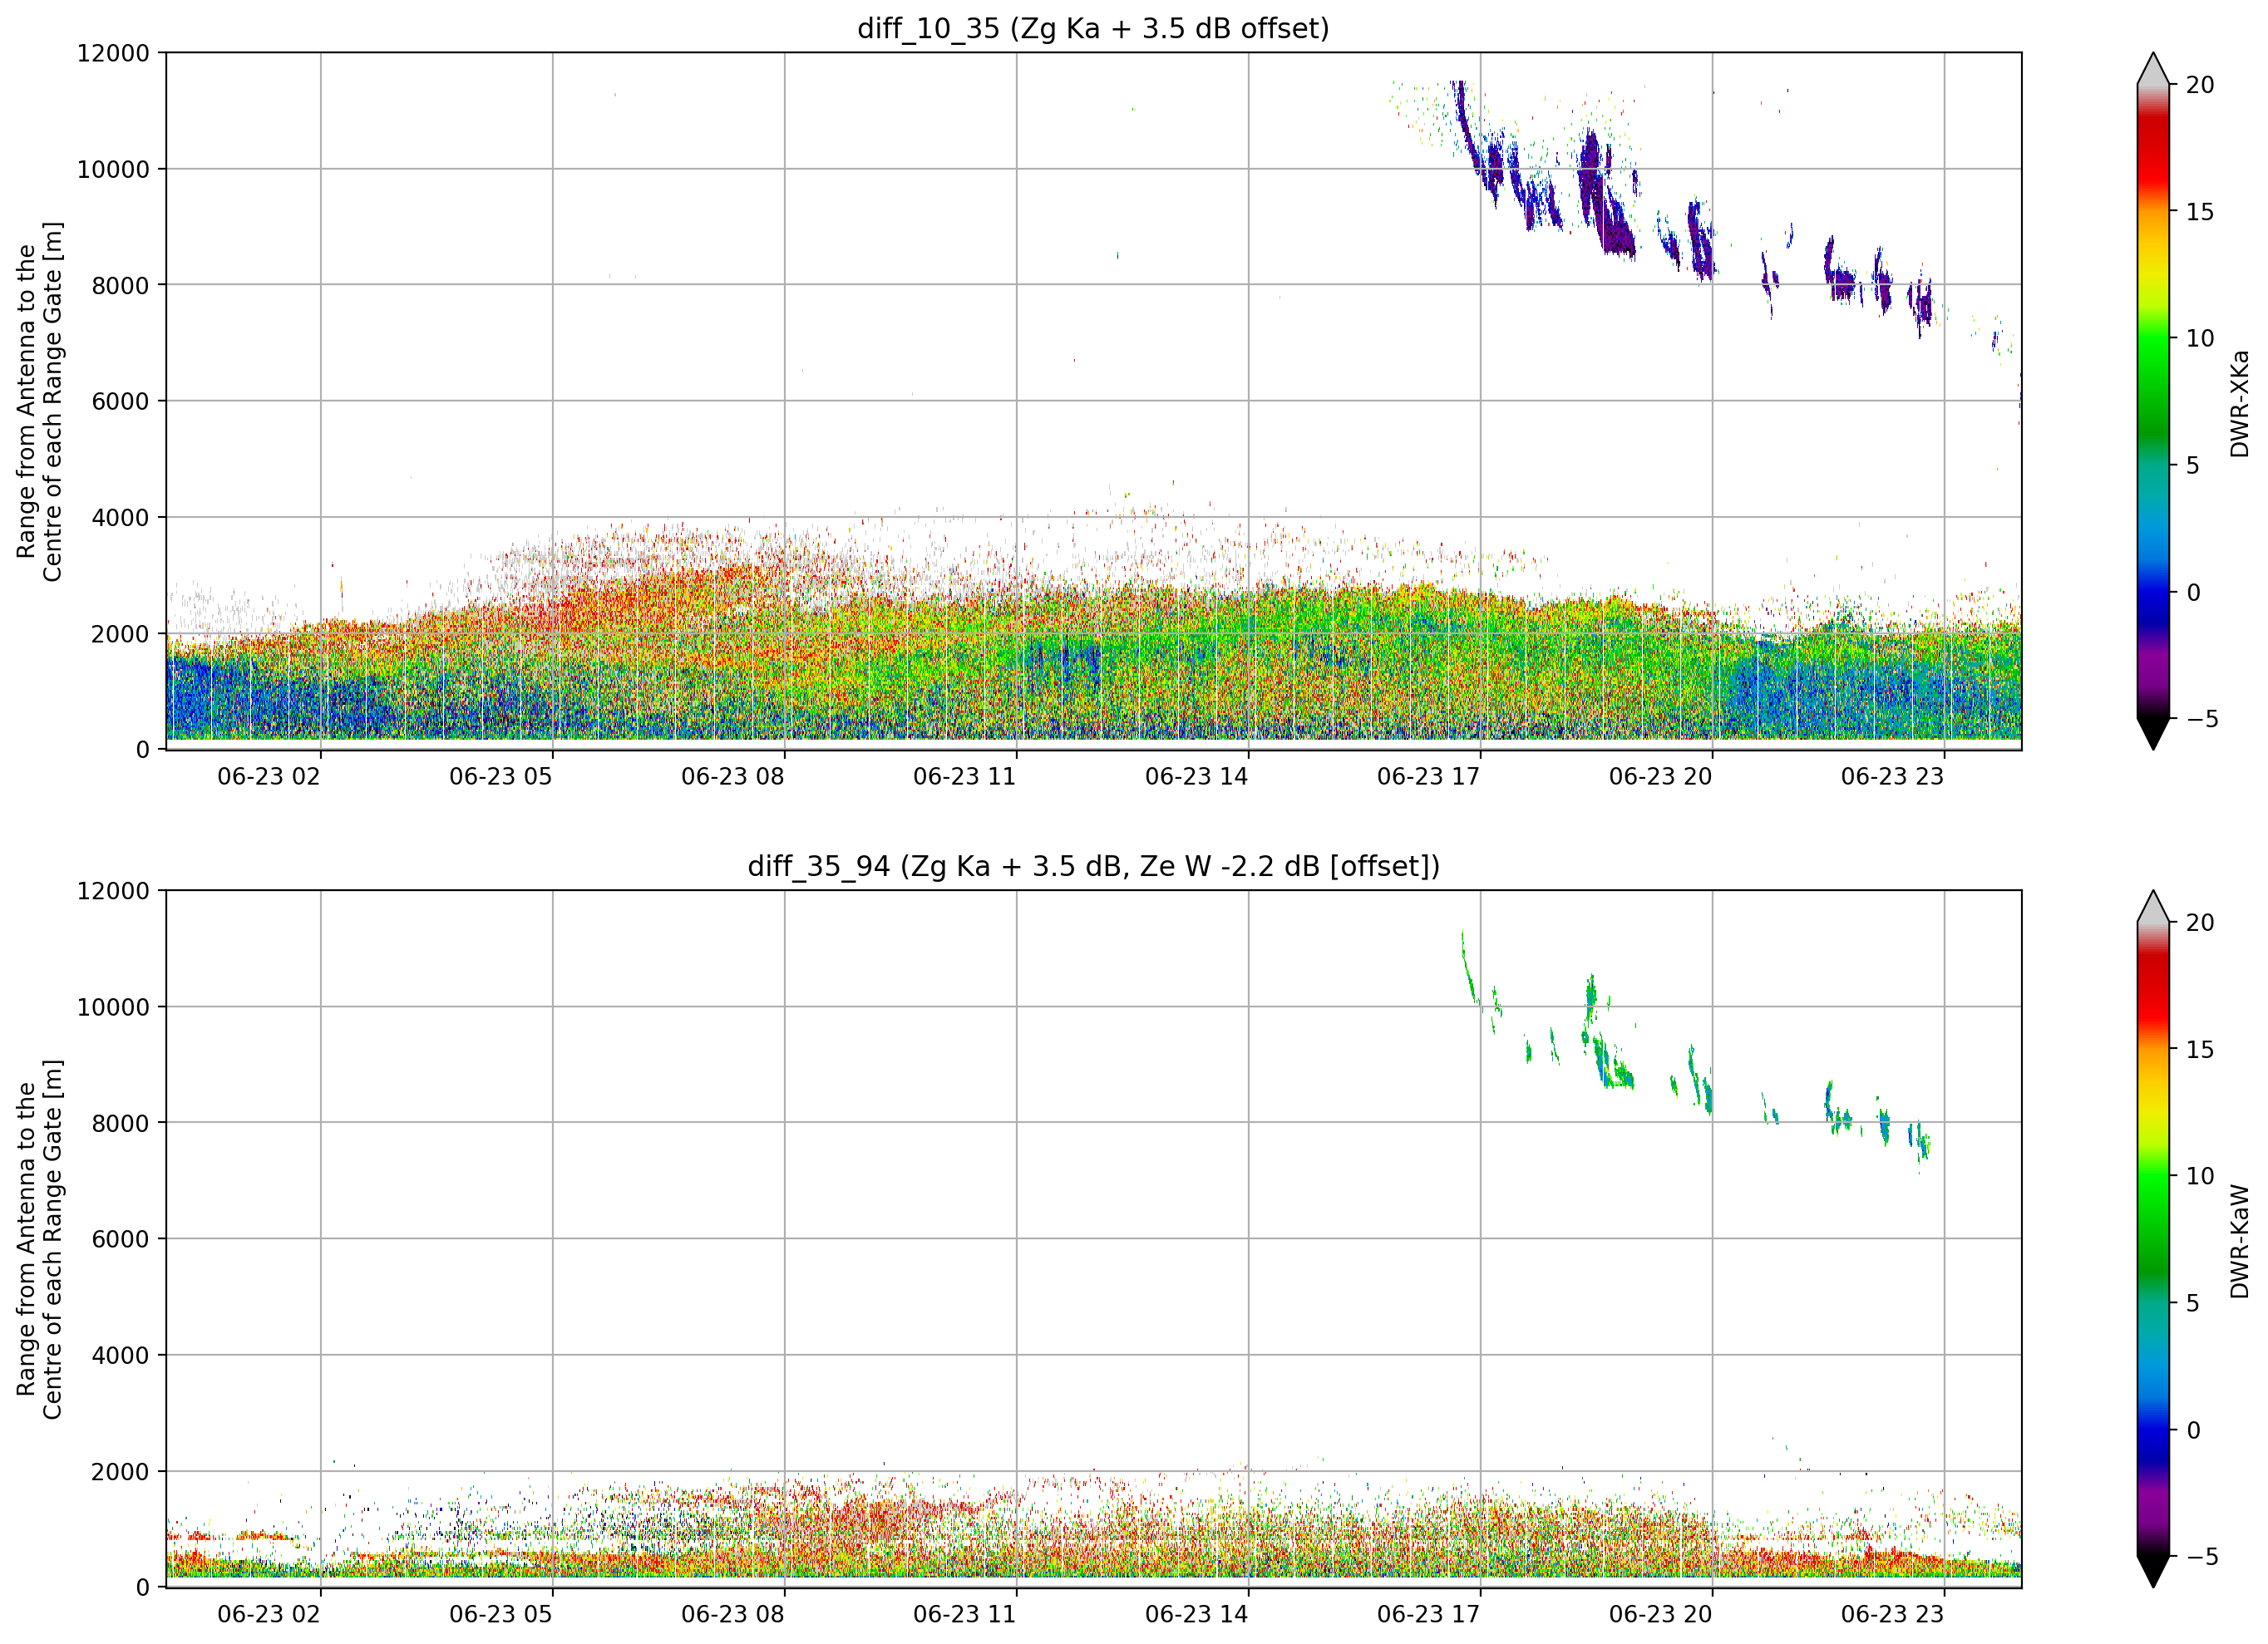
Task: Click the "10" tick on DWR-XKa colorbar
Action: pos(2200,338)
